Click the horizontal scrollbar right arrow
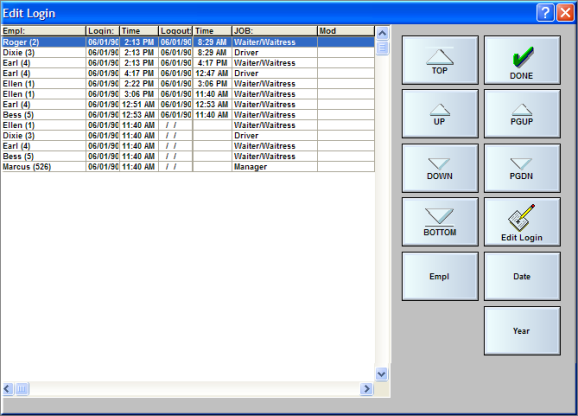This screenshot has width=578, height=416. 366,389
